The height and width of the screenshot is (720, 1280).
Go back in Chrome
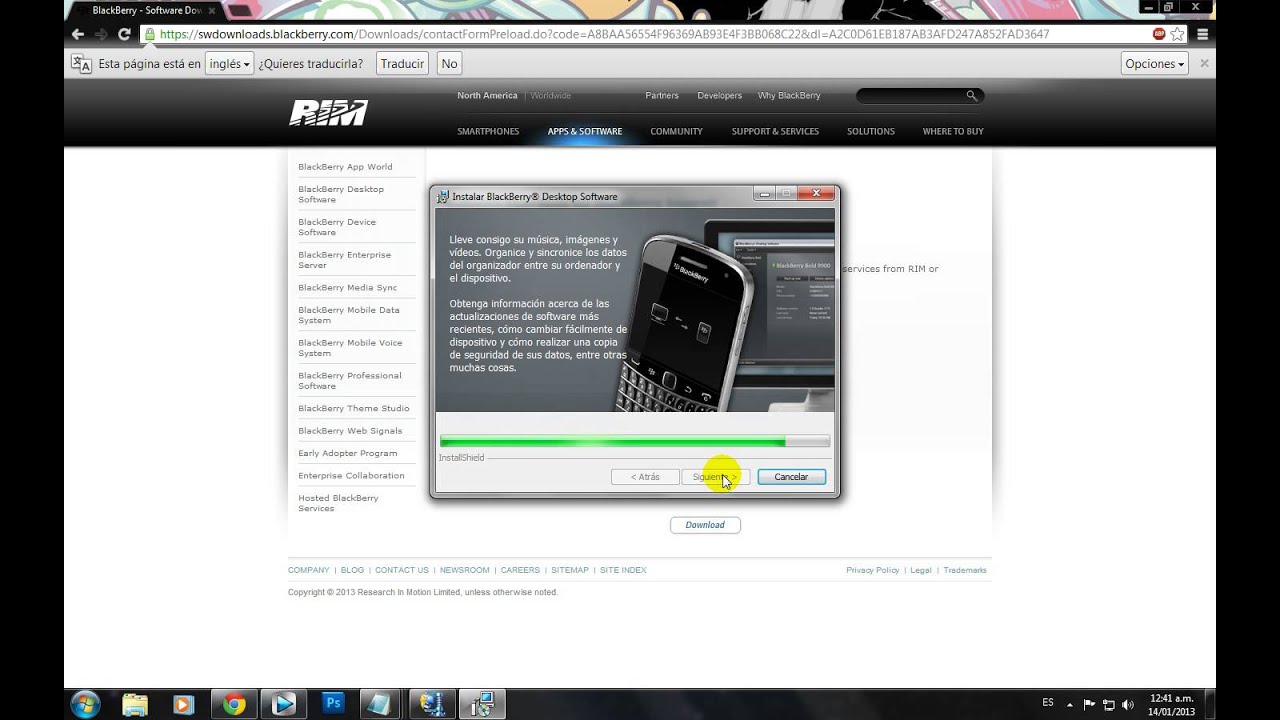(78, 34)
